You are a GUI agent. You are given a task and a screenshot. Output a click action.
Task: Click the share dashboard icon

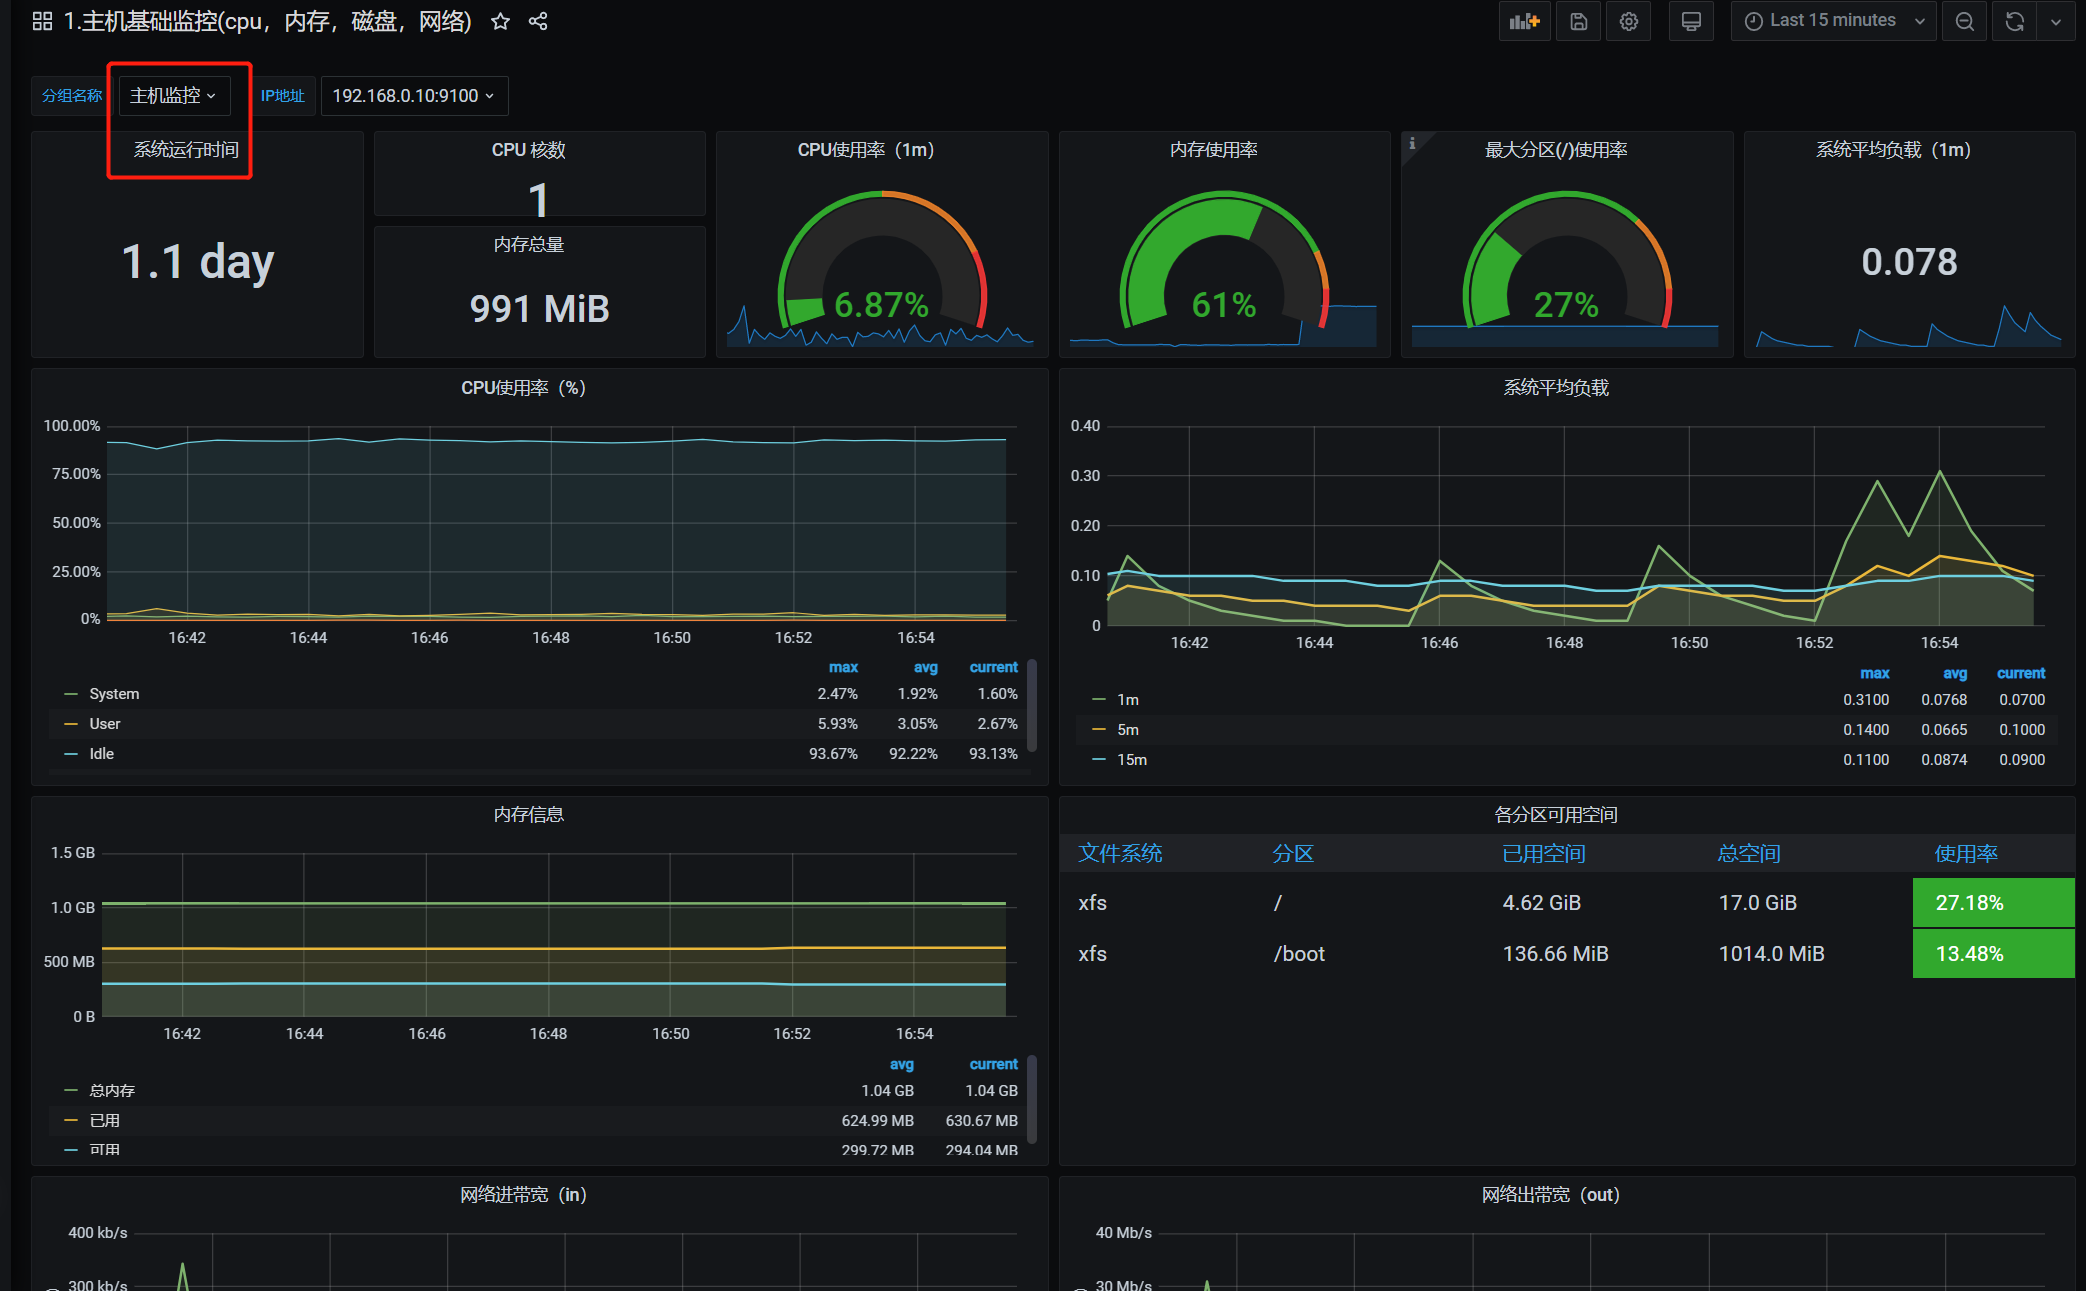538,21
